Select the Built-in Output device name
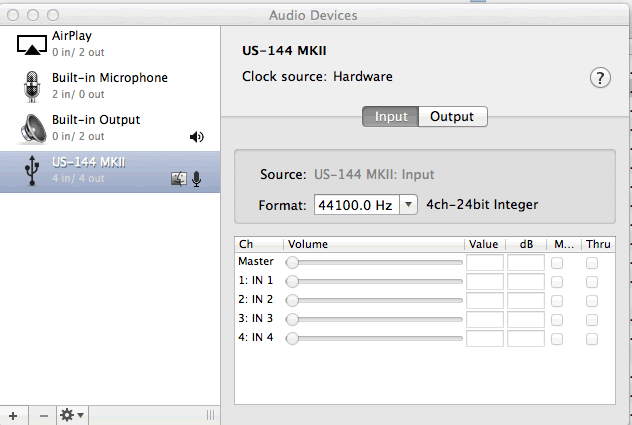 click(96, 120)
